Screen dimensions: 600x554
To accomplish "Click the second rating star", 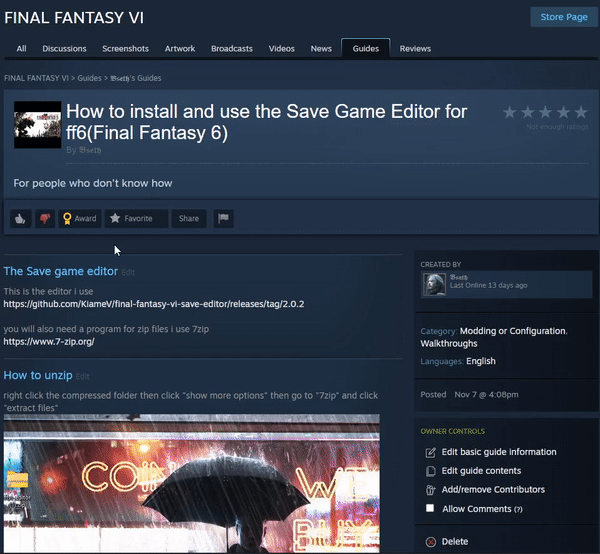I will 528,112.
